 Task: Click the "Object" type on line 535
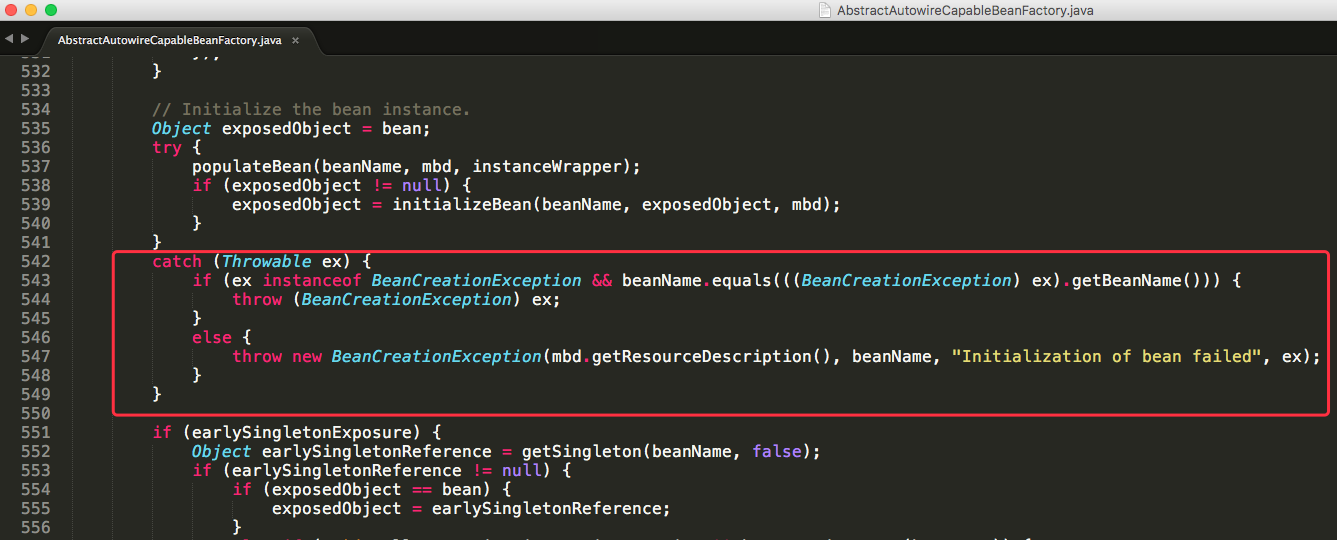coord(182,128)
